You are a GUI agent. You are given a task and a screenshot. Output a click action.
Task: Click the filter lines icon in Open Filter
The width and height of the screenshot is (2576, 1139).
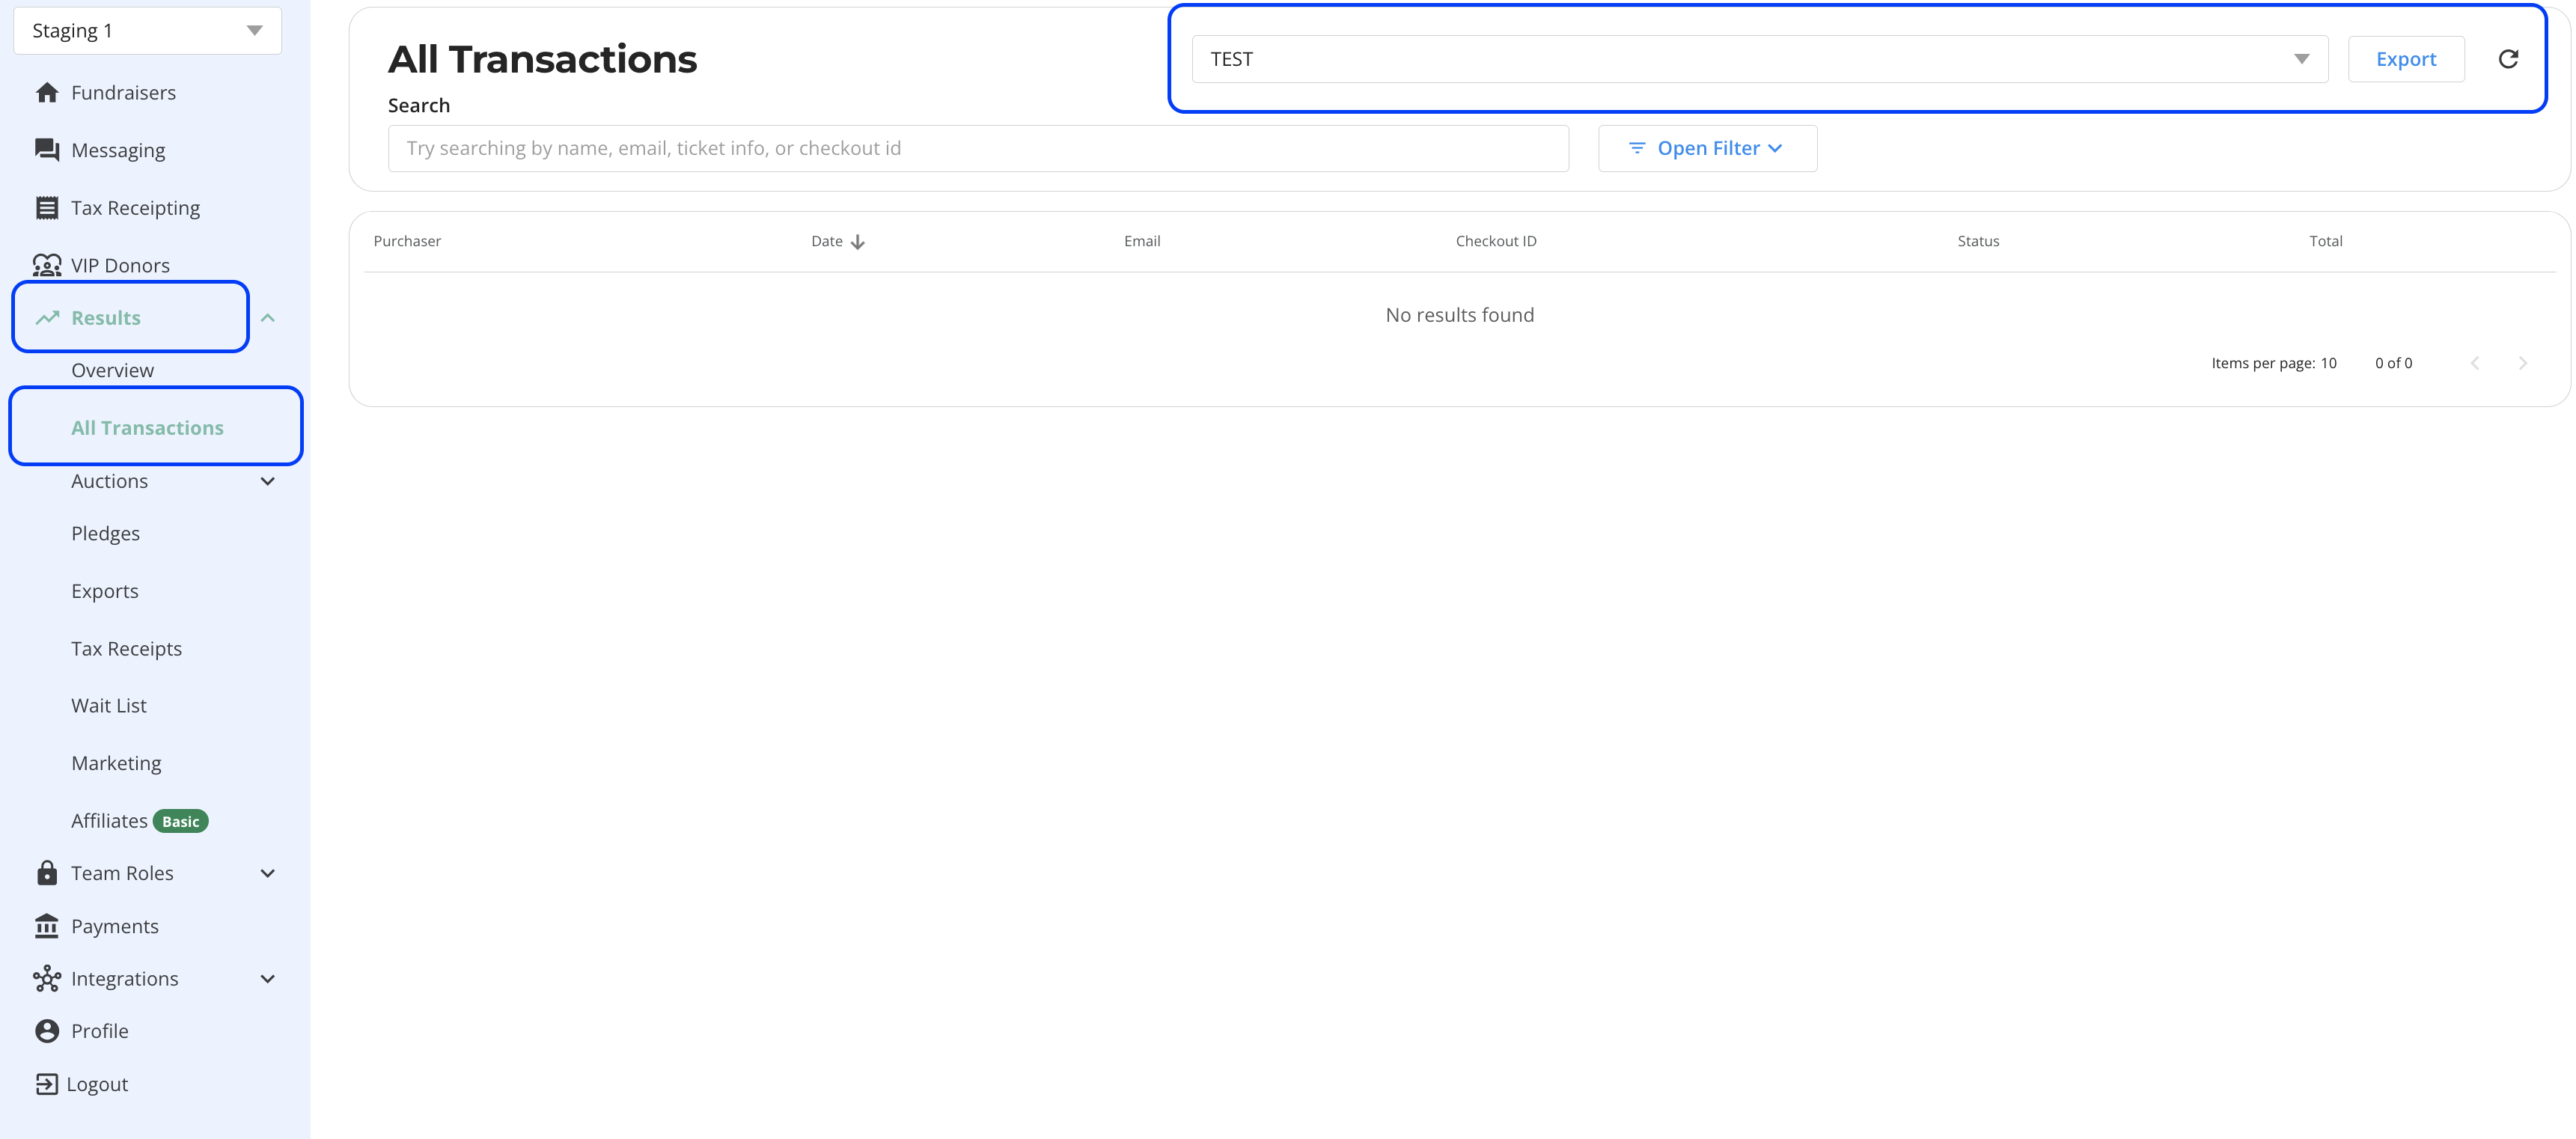coord(1637,148)
